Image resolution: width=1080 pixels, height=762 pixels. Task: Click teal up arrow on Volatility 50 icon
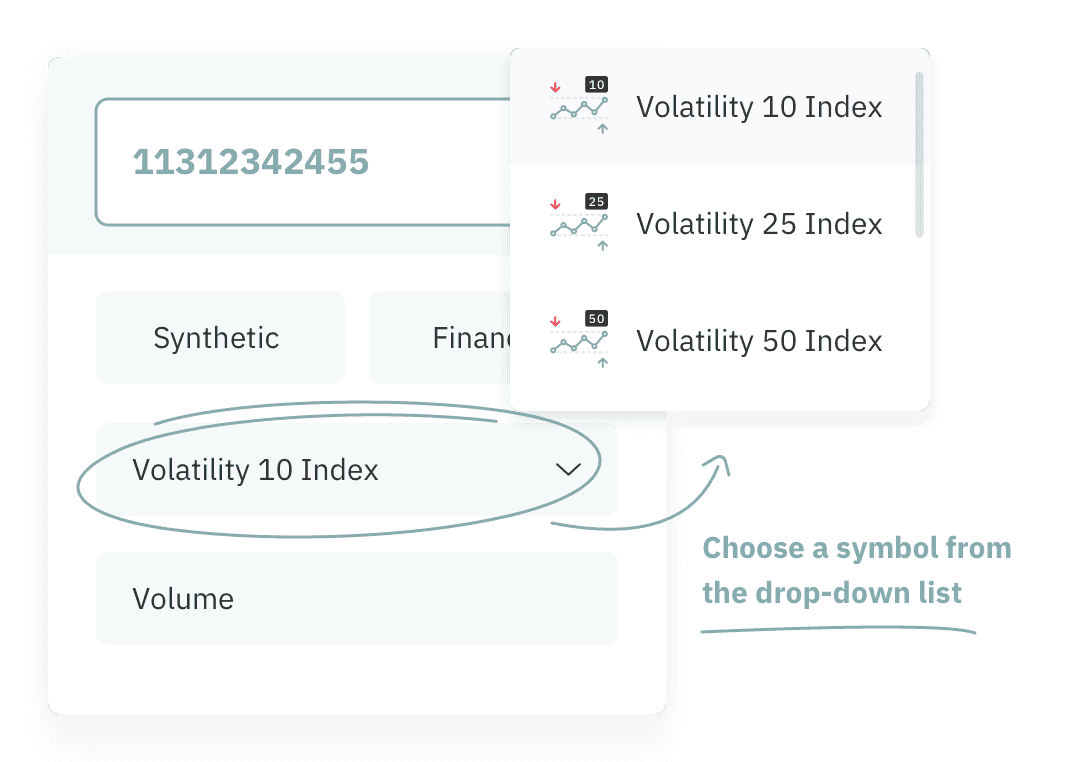pos(602,363)
